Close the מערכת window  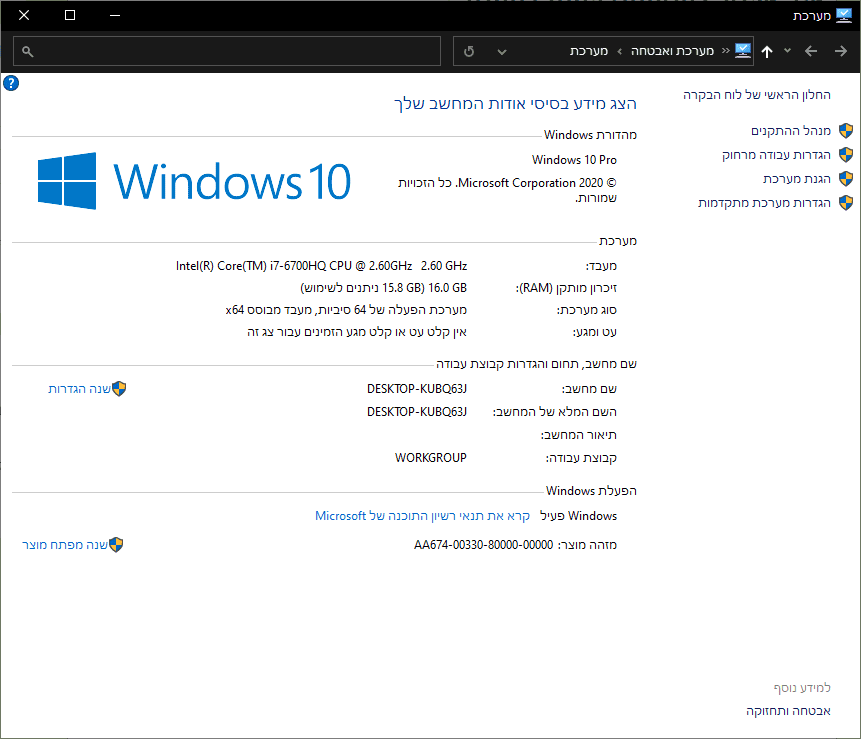[x=24, y=15]
